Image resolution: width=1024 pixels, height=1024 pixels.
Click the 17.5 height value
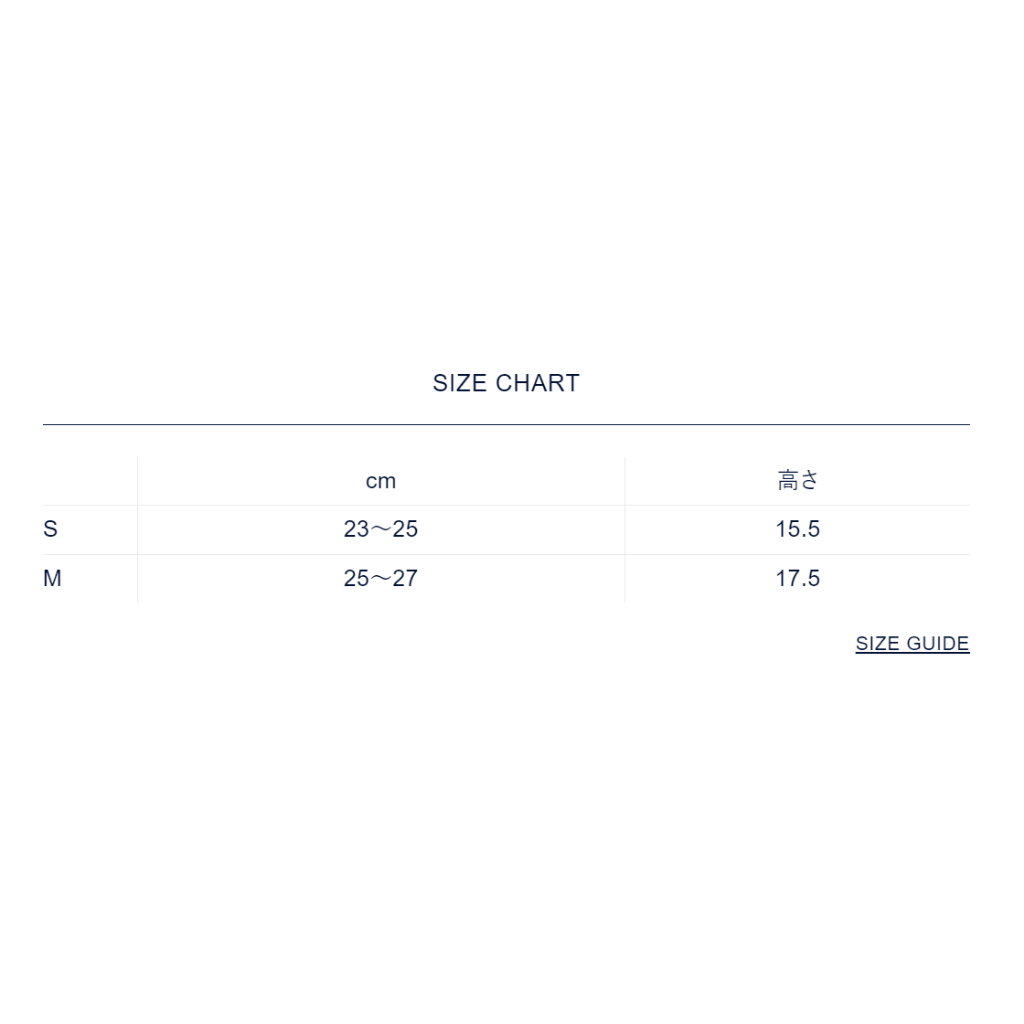(x=797, y=578)
